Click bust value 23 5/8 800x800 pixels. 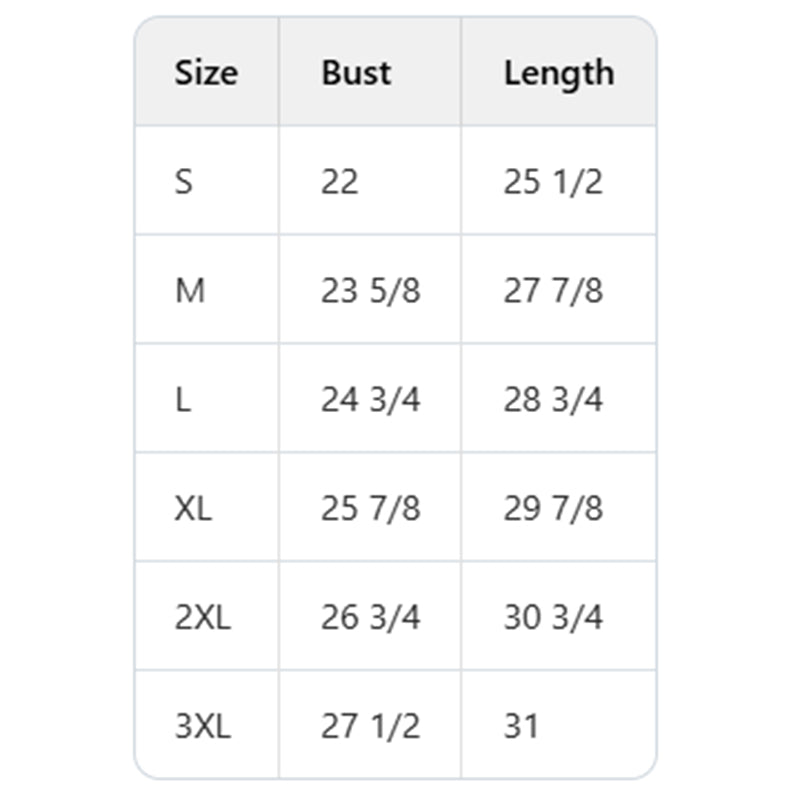[371, 291]
